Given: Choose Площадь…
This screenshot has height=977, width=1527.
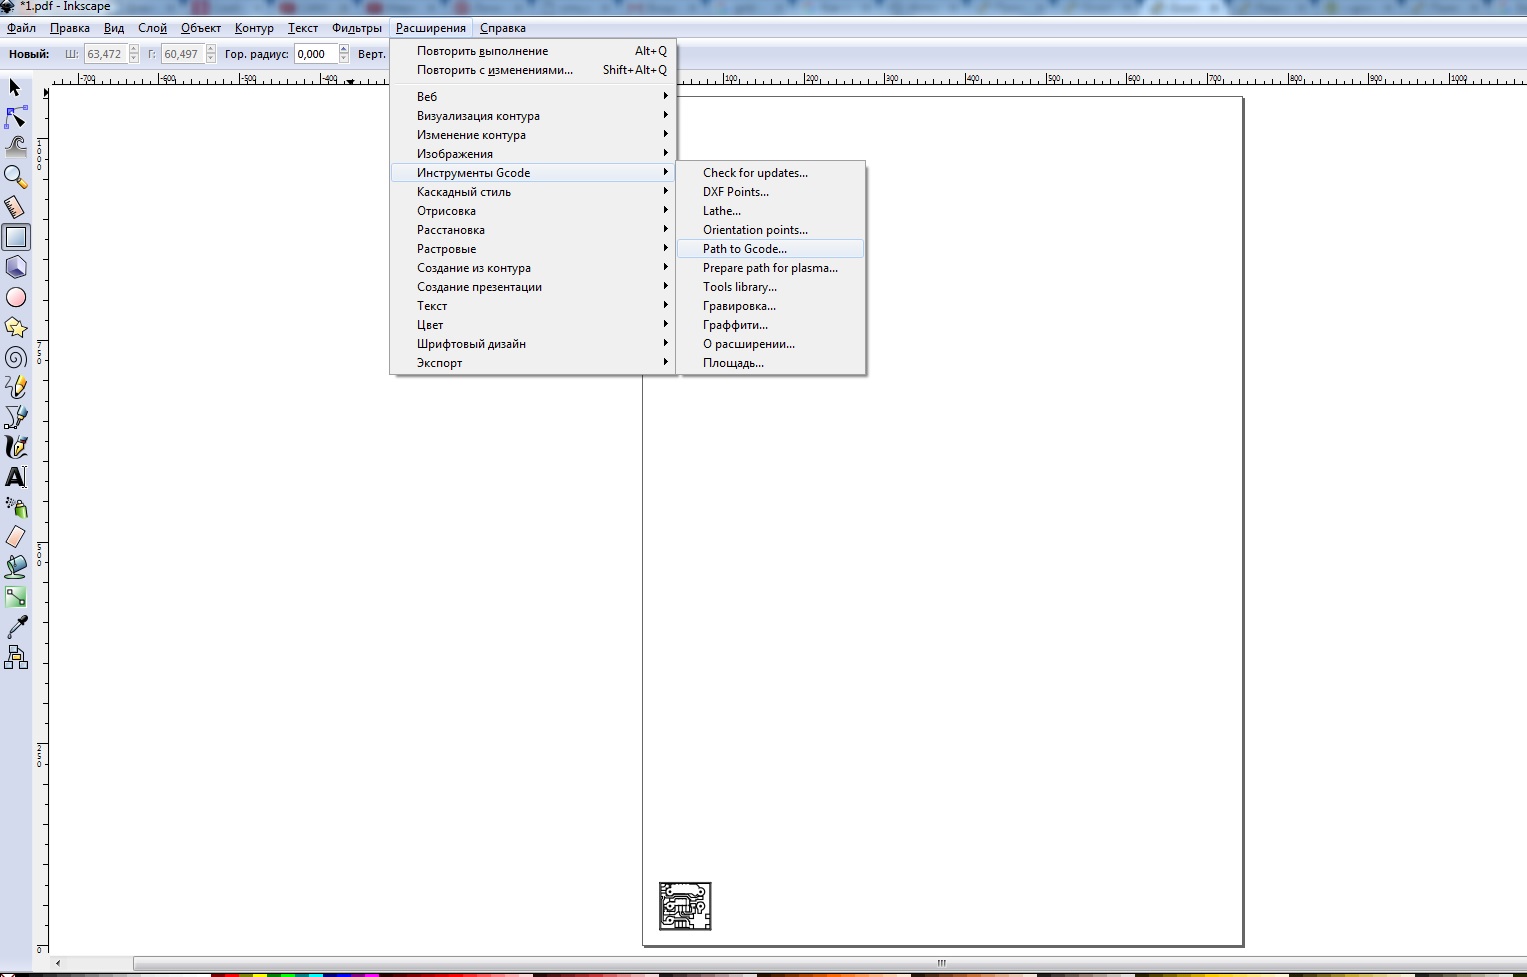Looking at the screenshot, I should [771, 363].
